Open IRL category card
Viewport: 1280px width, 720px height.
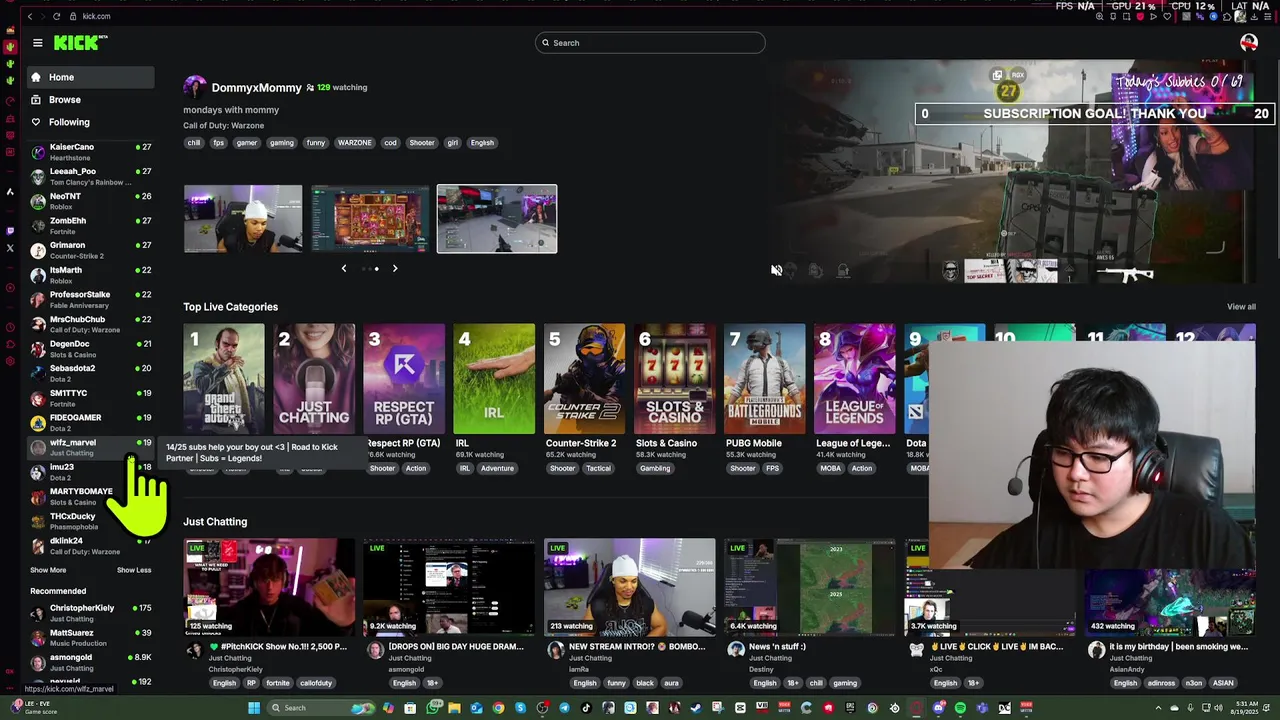click(494, 378)
